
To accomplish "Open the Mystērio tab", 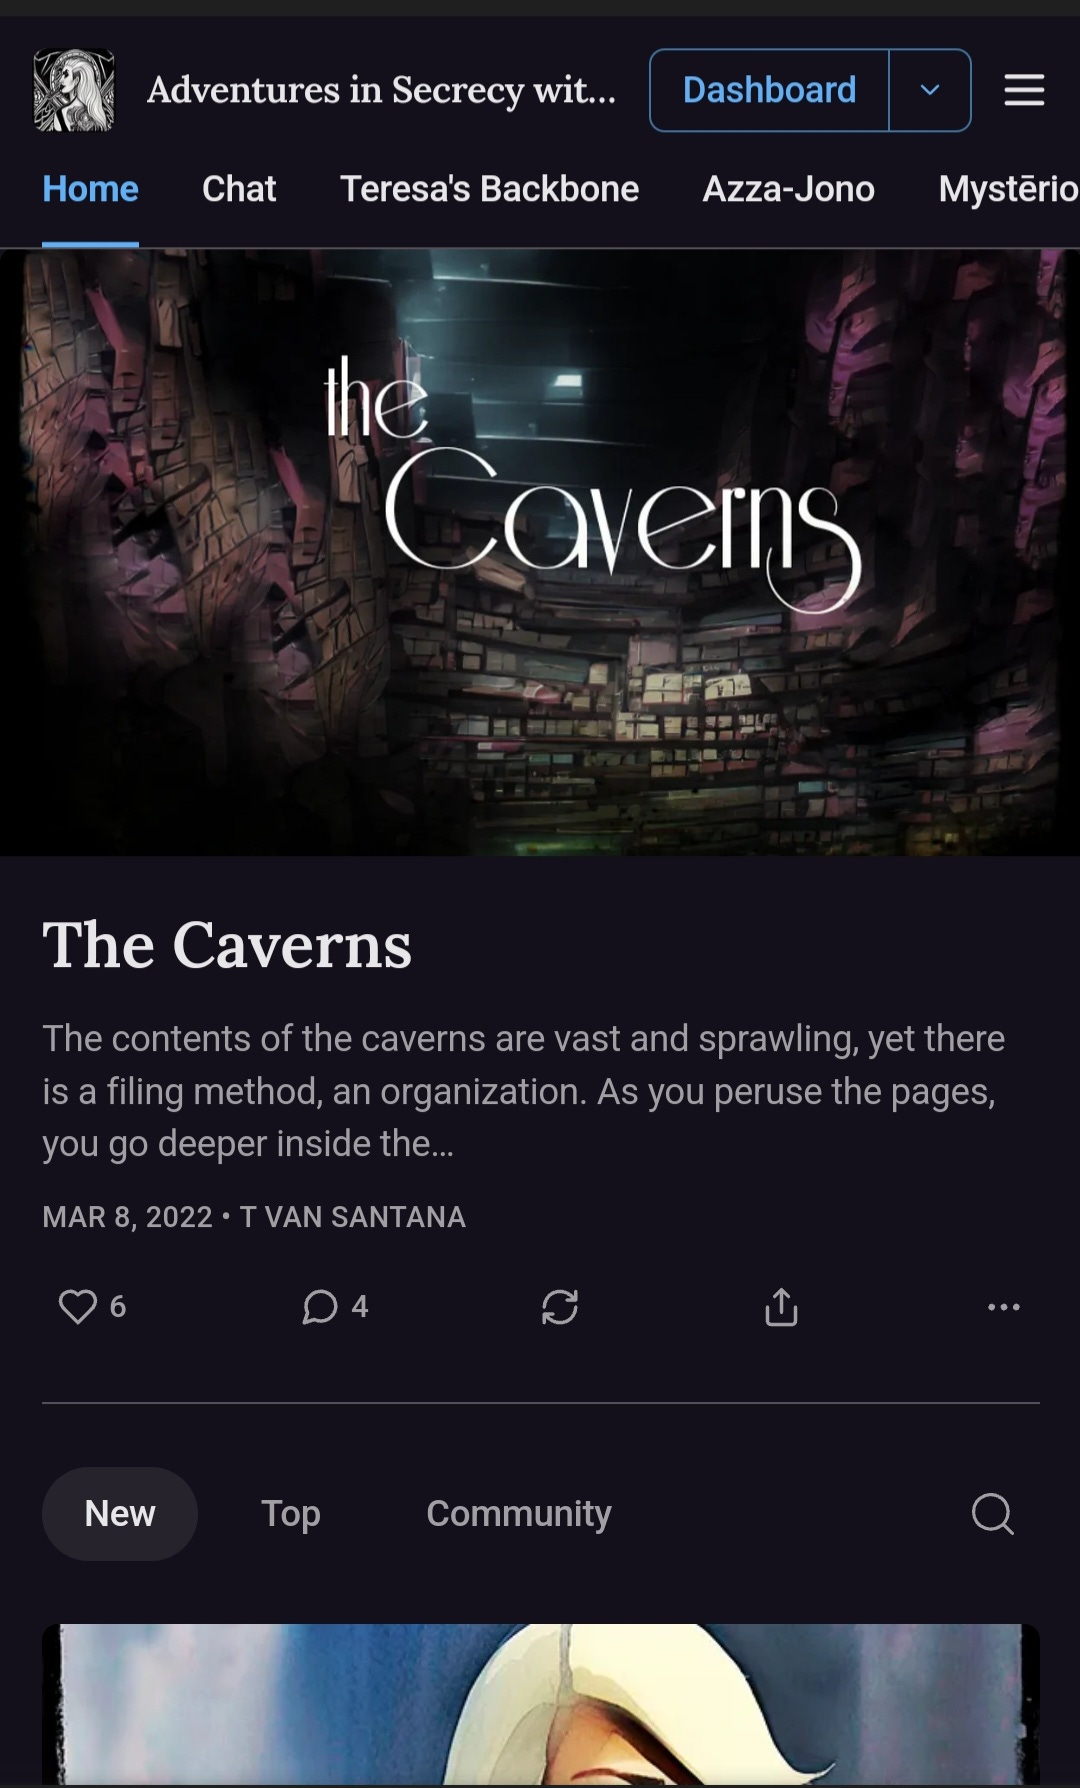I will pyautogui.click(x=1008, y=189).
